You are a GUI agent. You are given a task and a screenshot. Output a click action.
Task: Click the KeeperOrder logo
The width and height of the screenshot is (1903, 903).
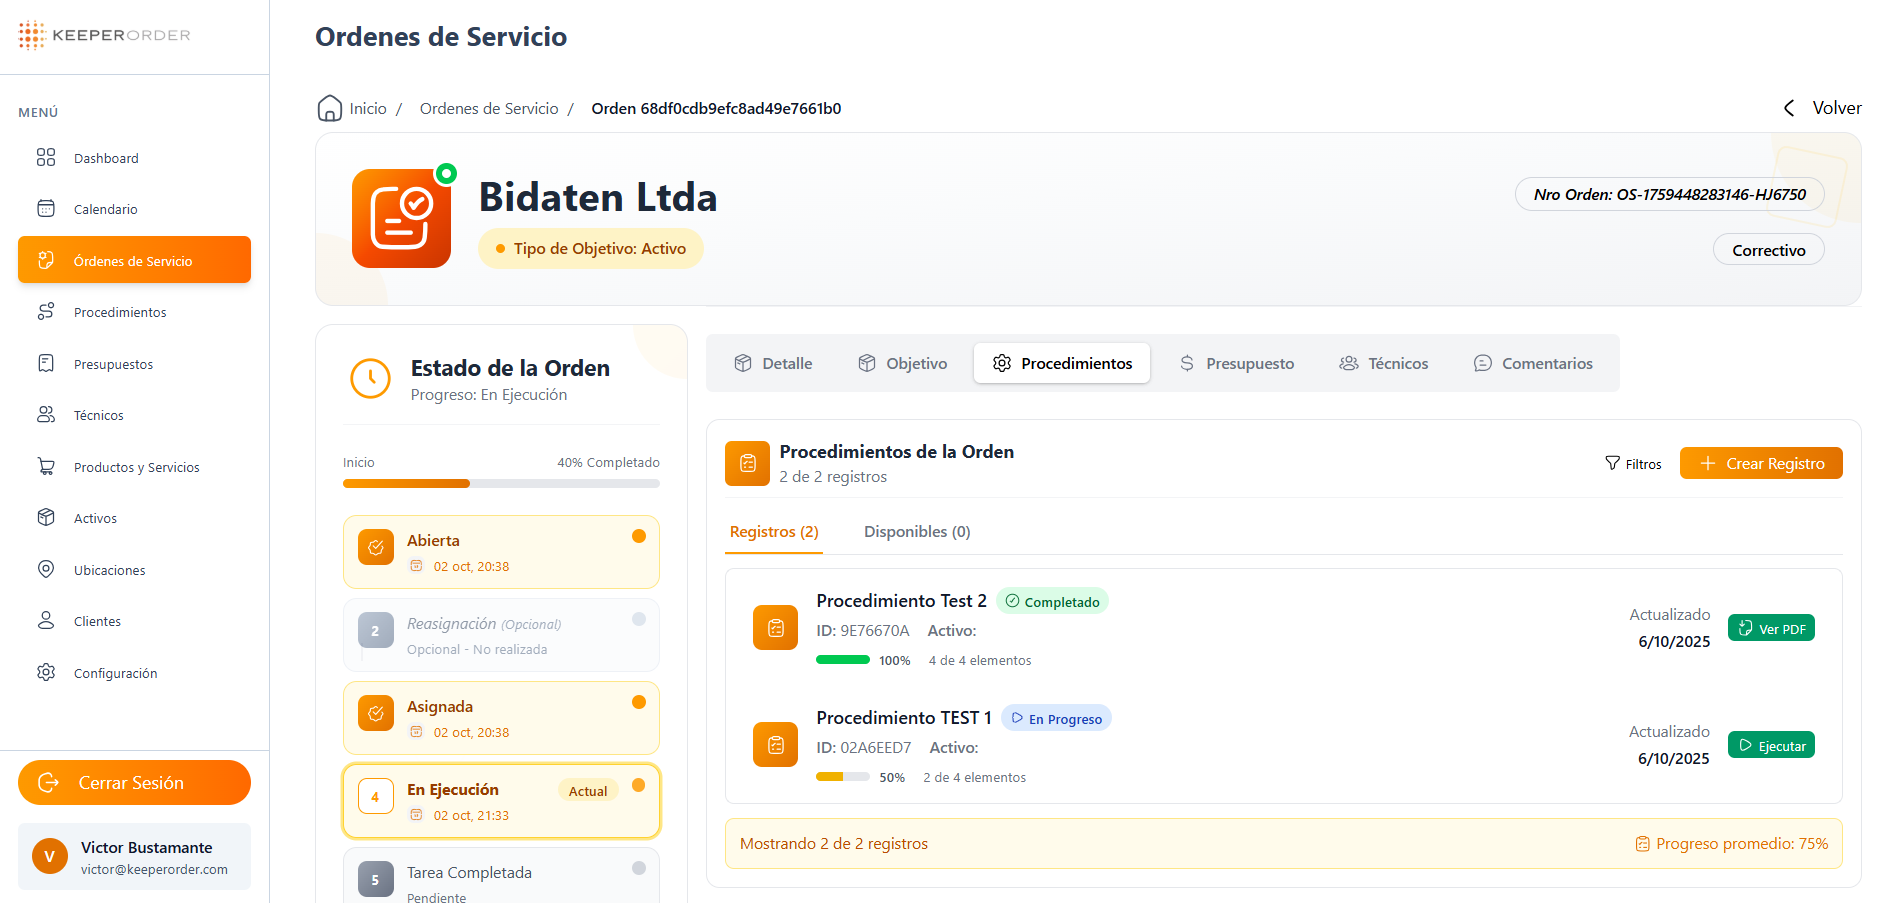(103, 34)
